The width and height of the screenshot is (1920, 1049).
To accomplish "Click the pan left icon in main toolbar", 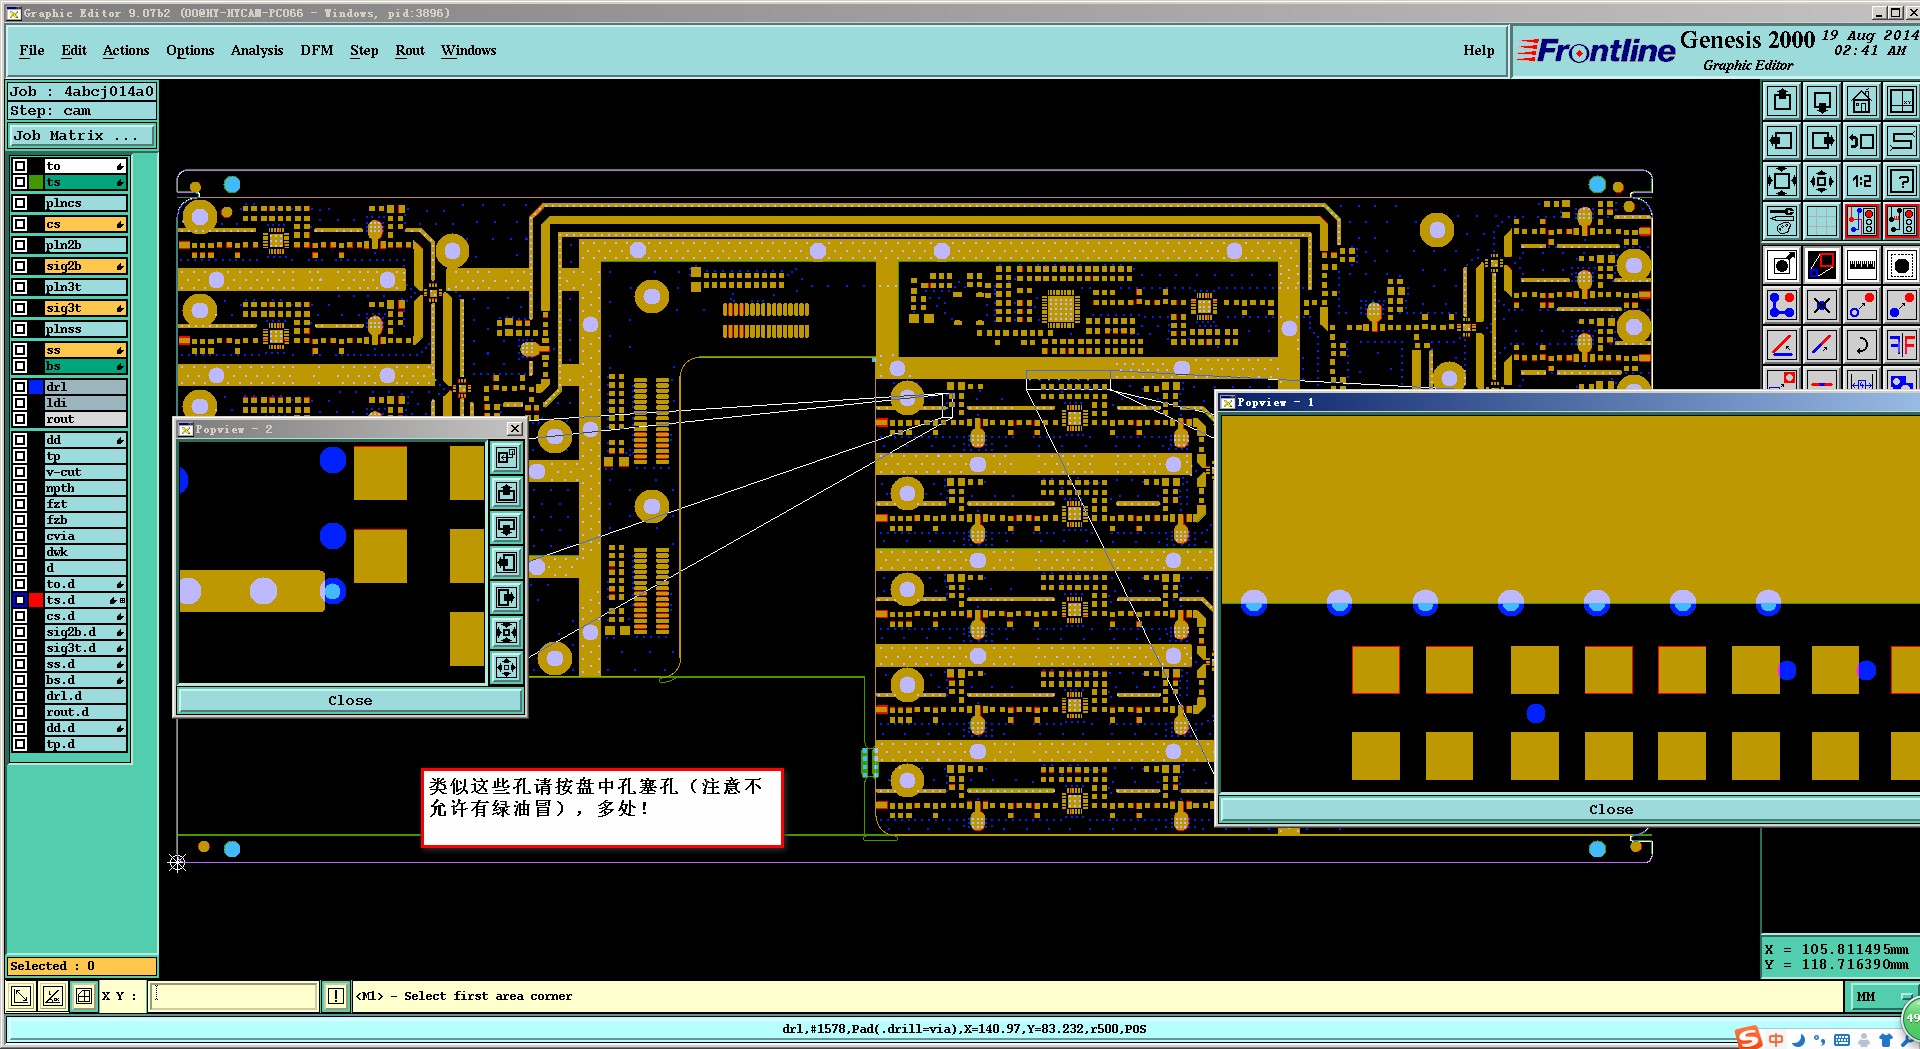I will (x=1782, y=141).
